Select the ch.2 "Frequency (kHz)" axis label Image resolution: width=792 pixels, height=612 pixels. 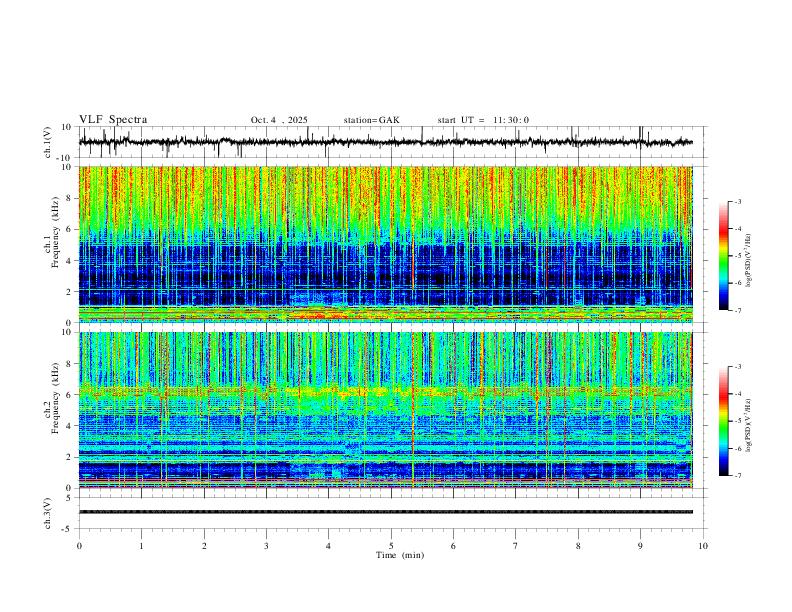pos(55,398)
